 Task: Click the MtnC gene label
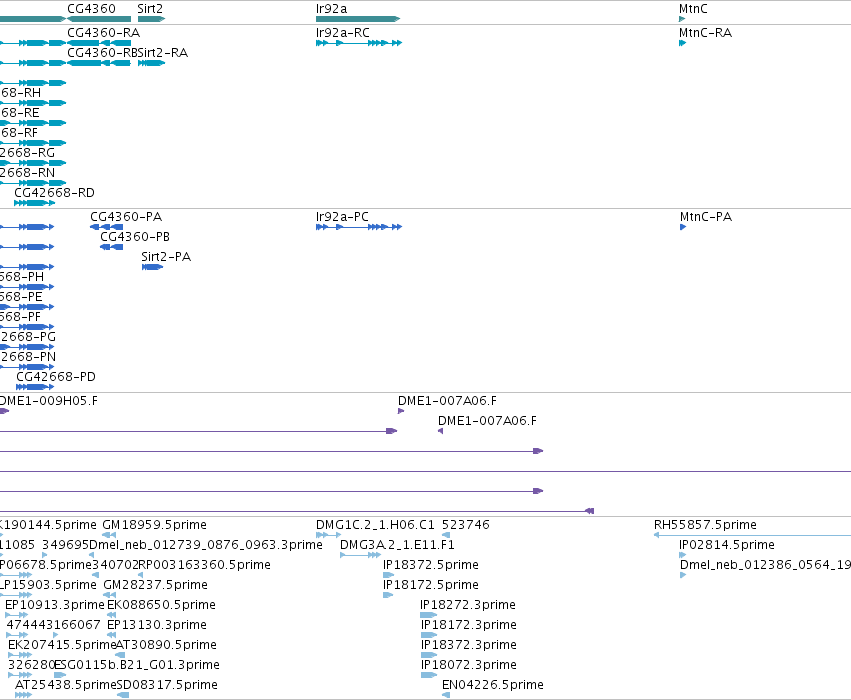[x=693, y=9]
